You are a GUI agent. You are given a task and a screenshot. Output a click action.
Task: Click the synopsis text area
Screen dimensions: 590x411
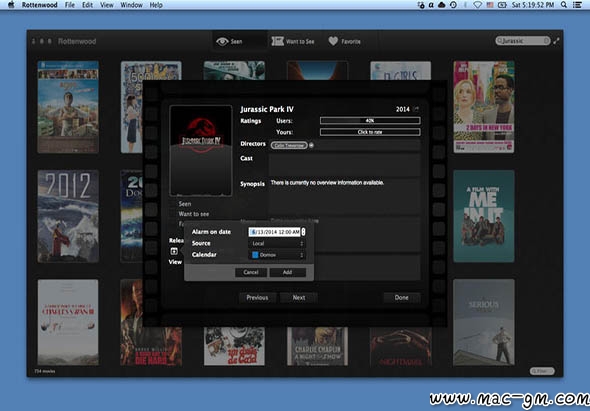point(344,196)
